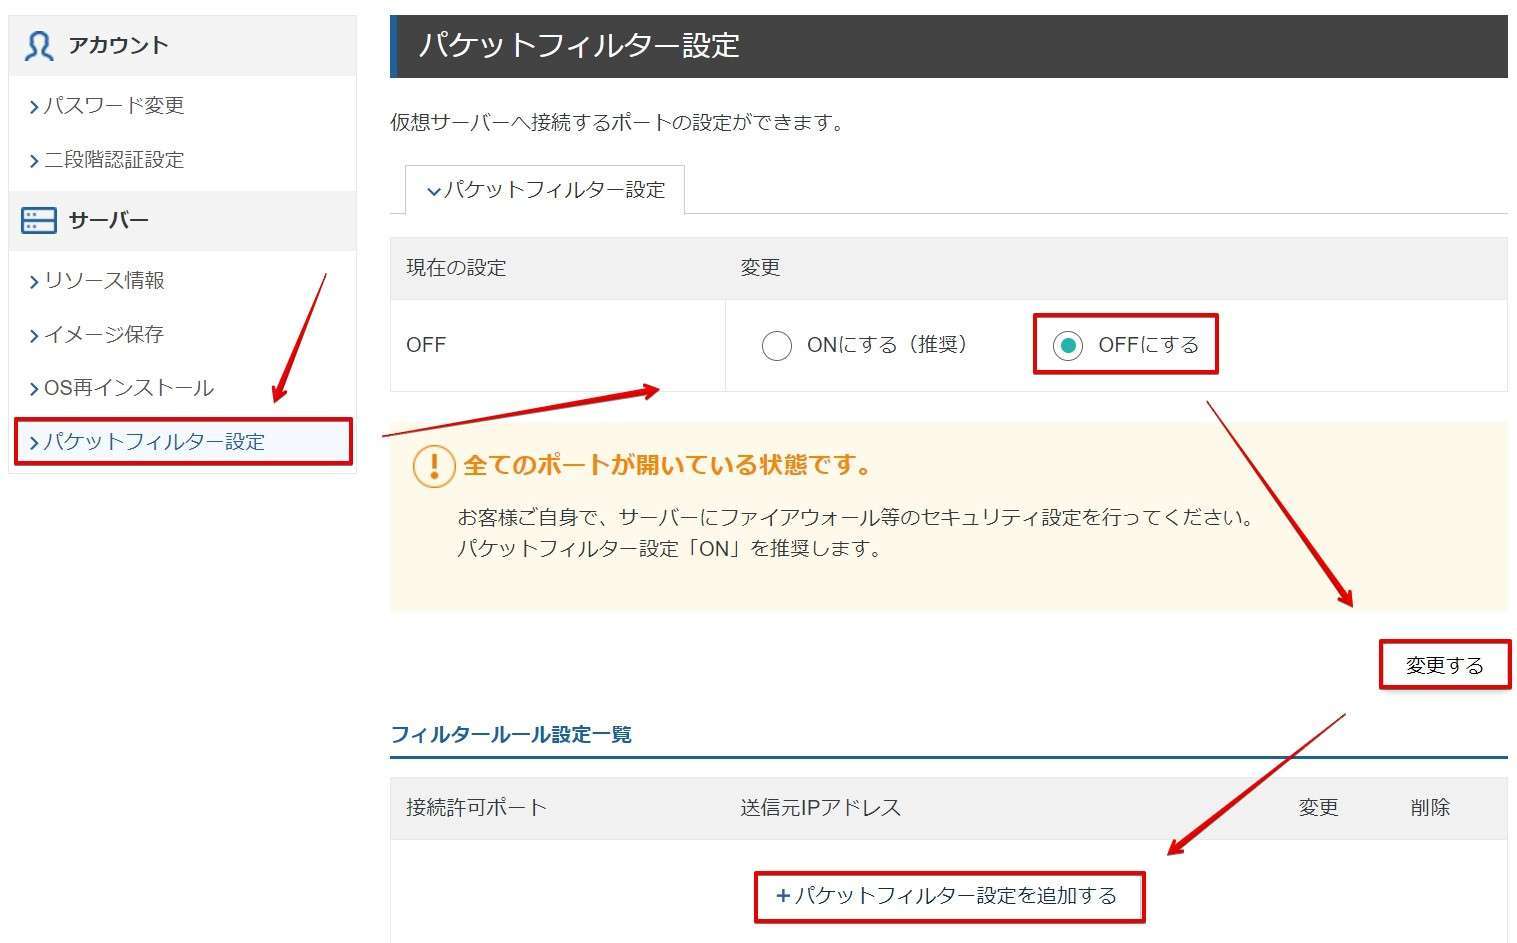Select the ONにする（推奨） radio button
The width and height of the screenshot is (1517, 943).
(776, 346)
